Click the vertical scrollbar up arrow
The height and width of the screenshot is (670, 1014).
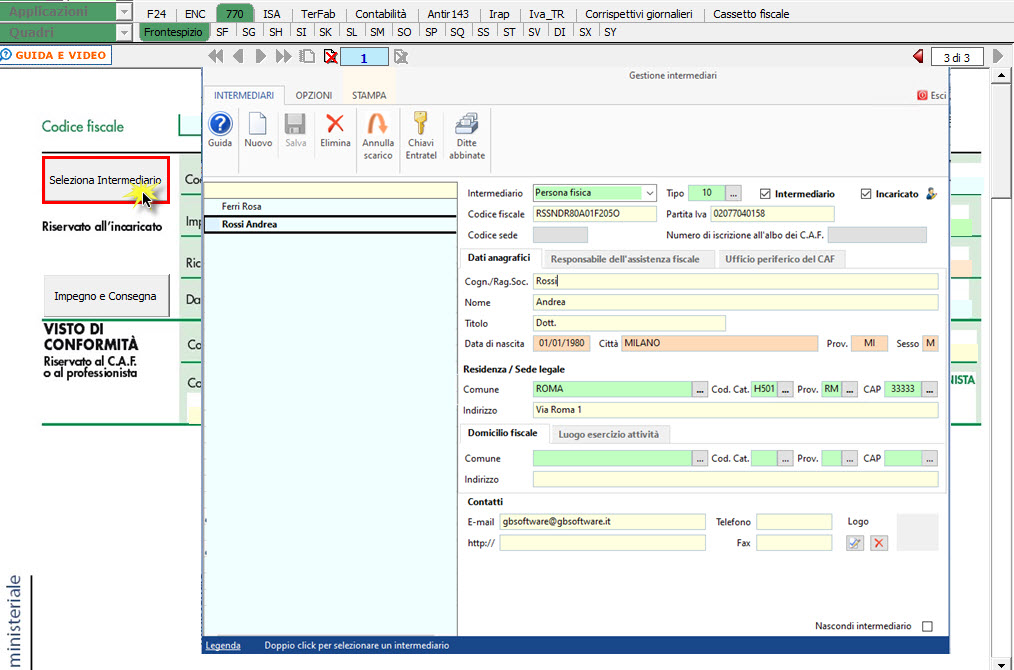click(1001, 76)
